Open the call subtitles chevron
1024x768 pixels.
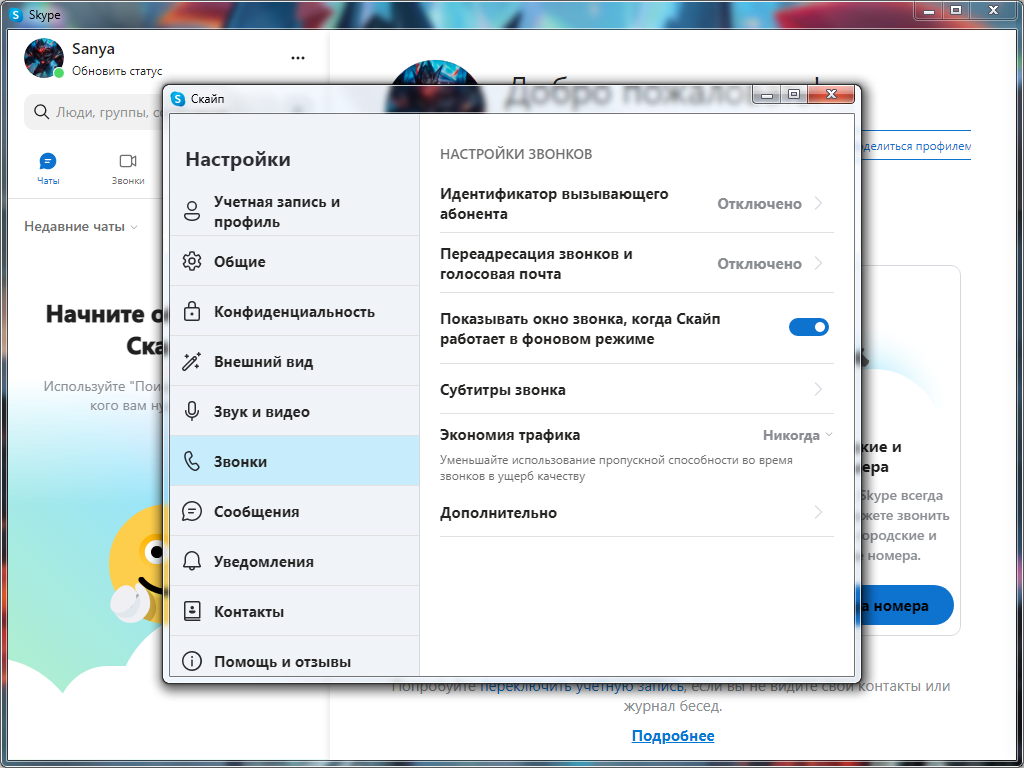(x=819, y=390)
